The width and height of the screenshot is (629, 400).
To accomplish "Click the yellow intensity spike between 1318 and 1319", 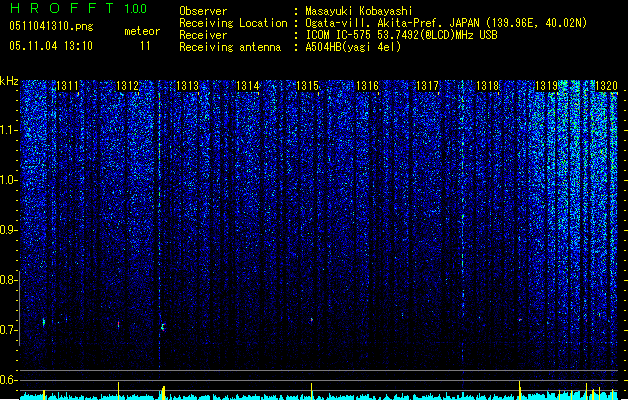I will [520, 390].
